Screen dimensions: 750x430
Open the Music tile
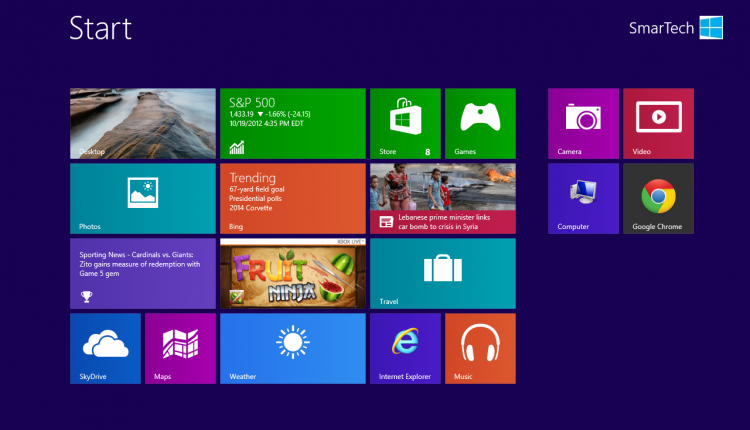pyautogui.click(x=480, y=349)
